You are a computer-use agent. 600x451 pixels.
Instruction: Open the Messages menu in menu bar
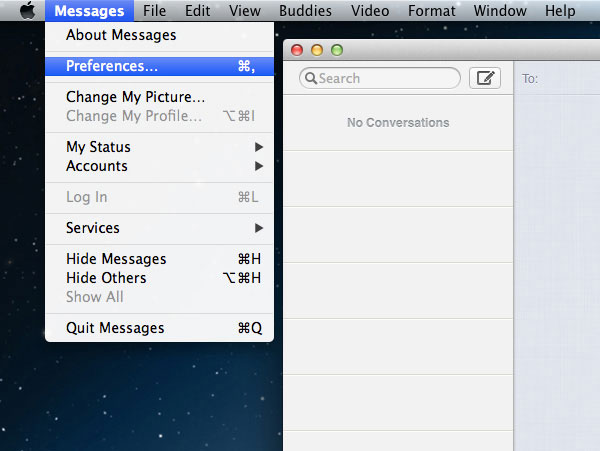pos(89,11)
